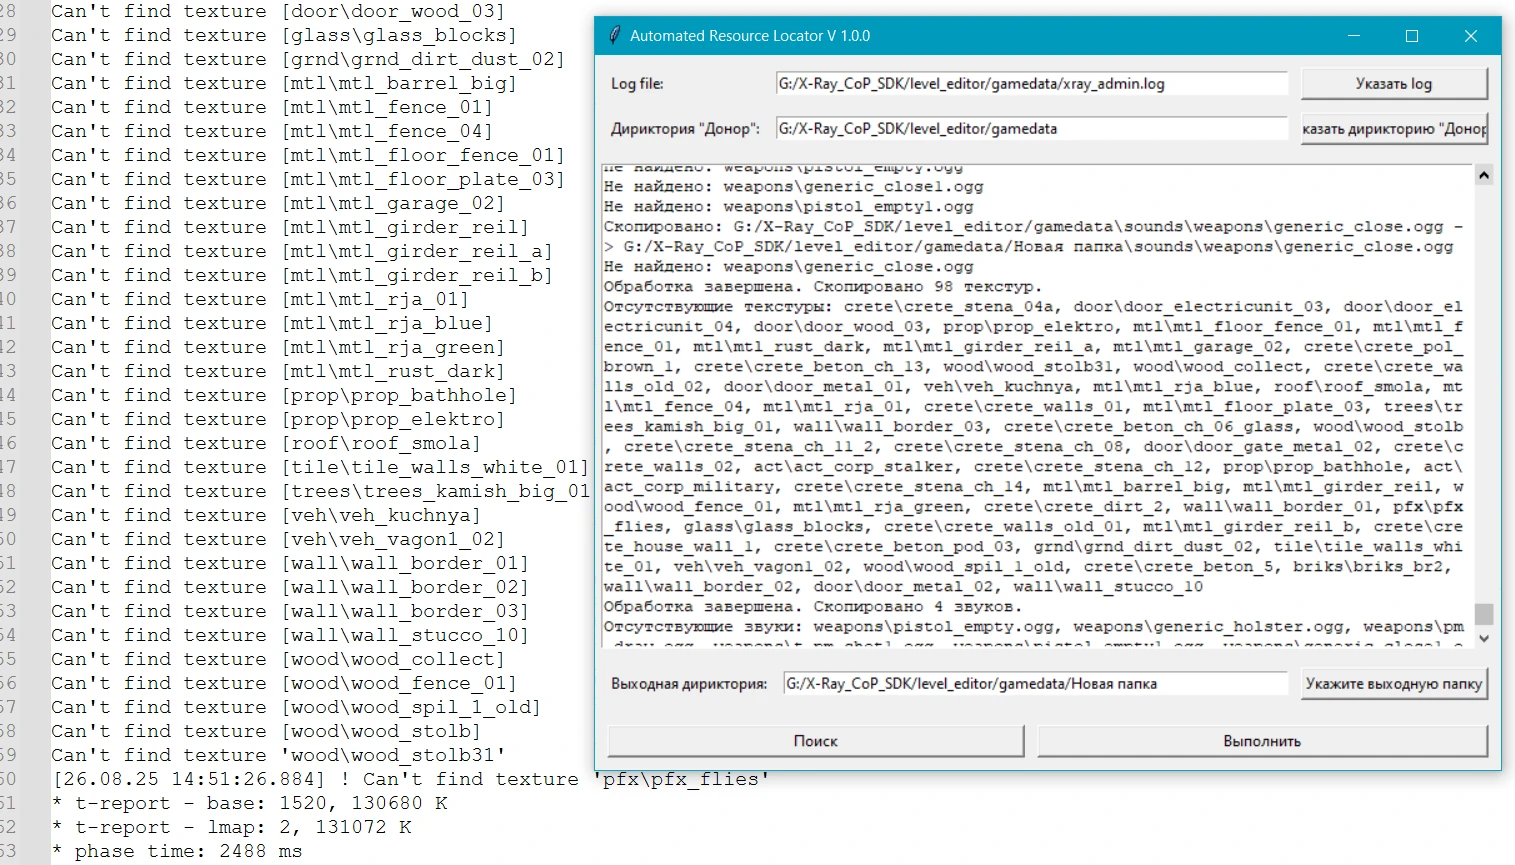Click the [grnd\grnd_dirt_dust_02] line in the background log
Screen dimensions: 1515x865
coord(308,60)
